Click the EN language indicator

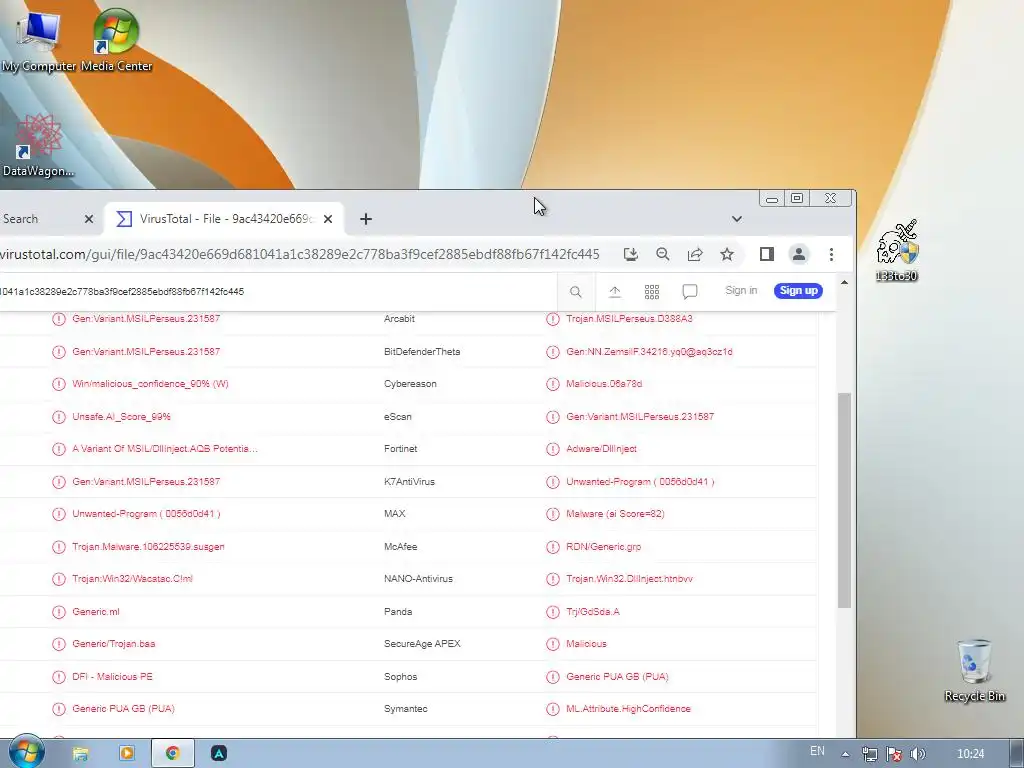click(x=817, y=751)
